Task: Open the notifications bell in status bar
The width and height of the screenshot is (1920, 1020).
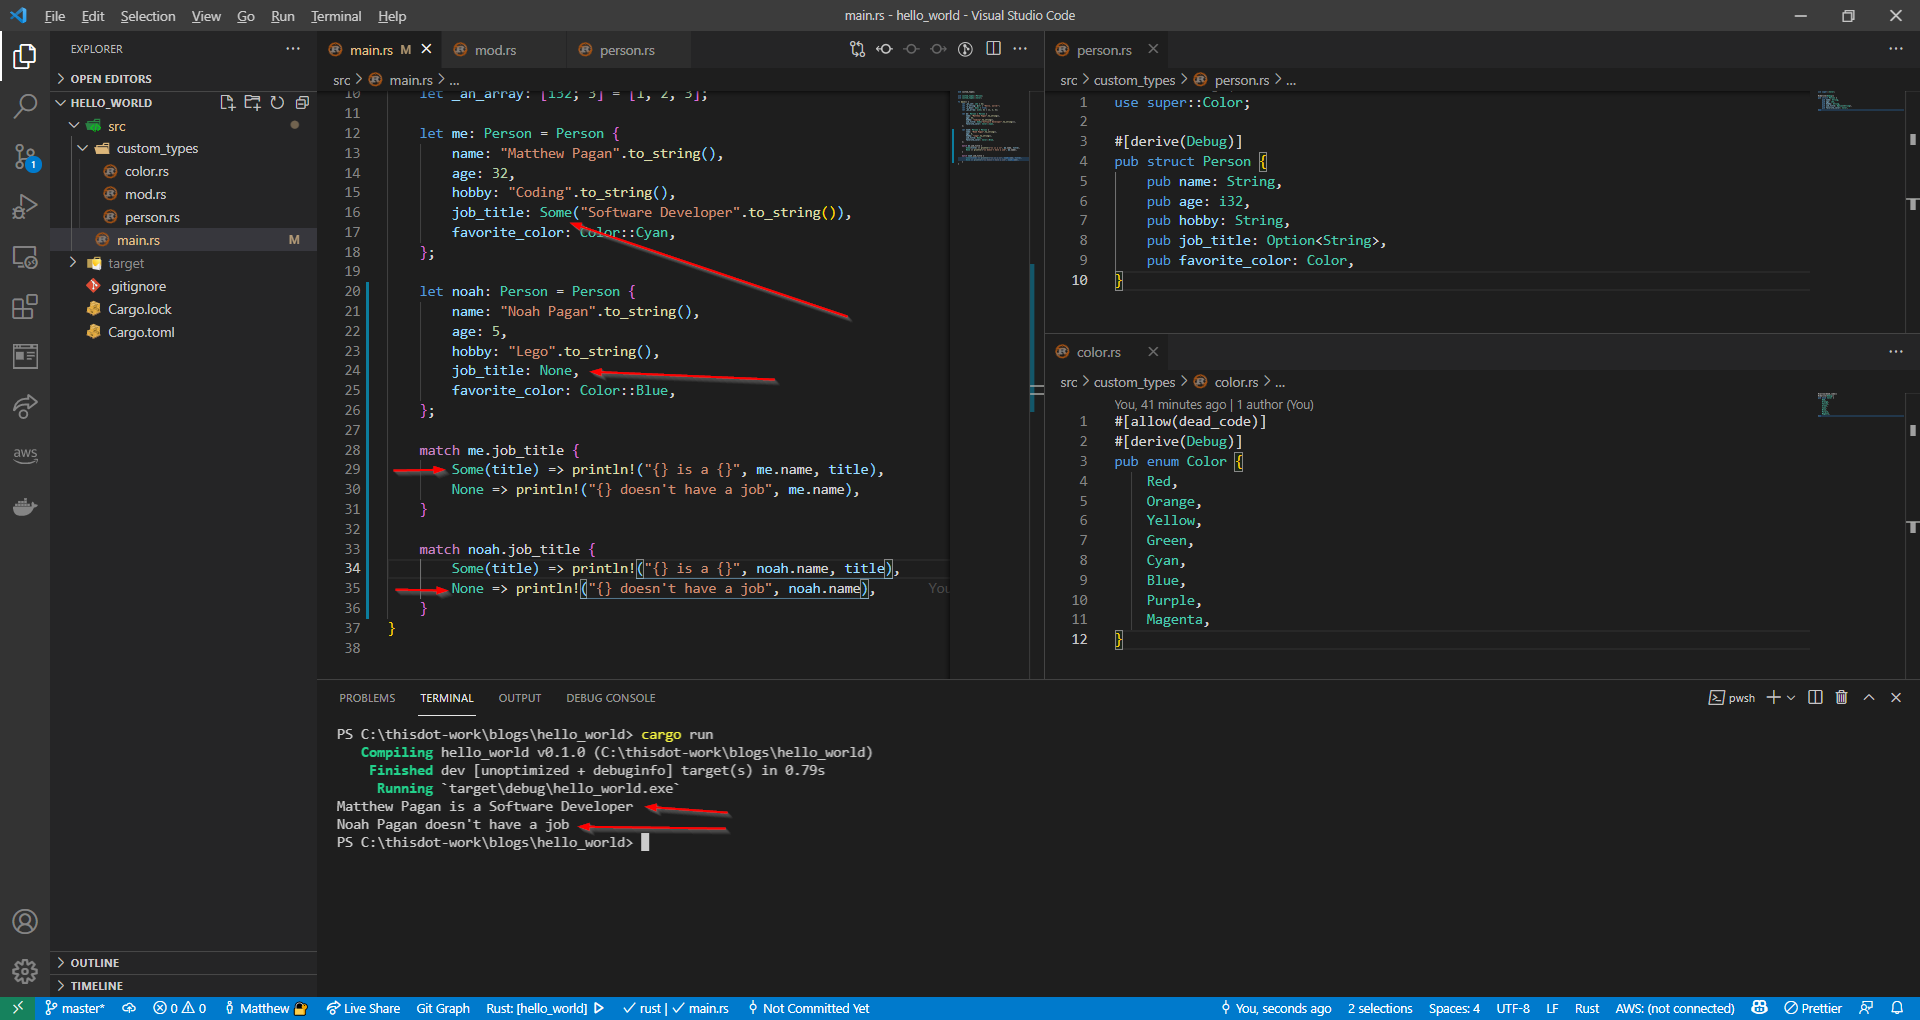Action: click(1897, 1008)
